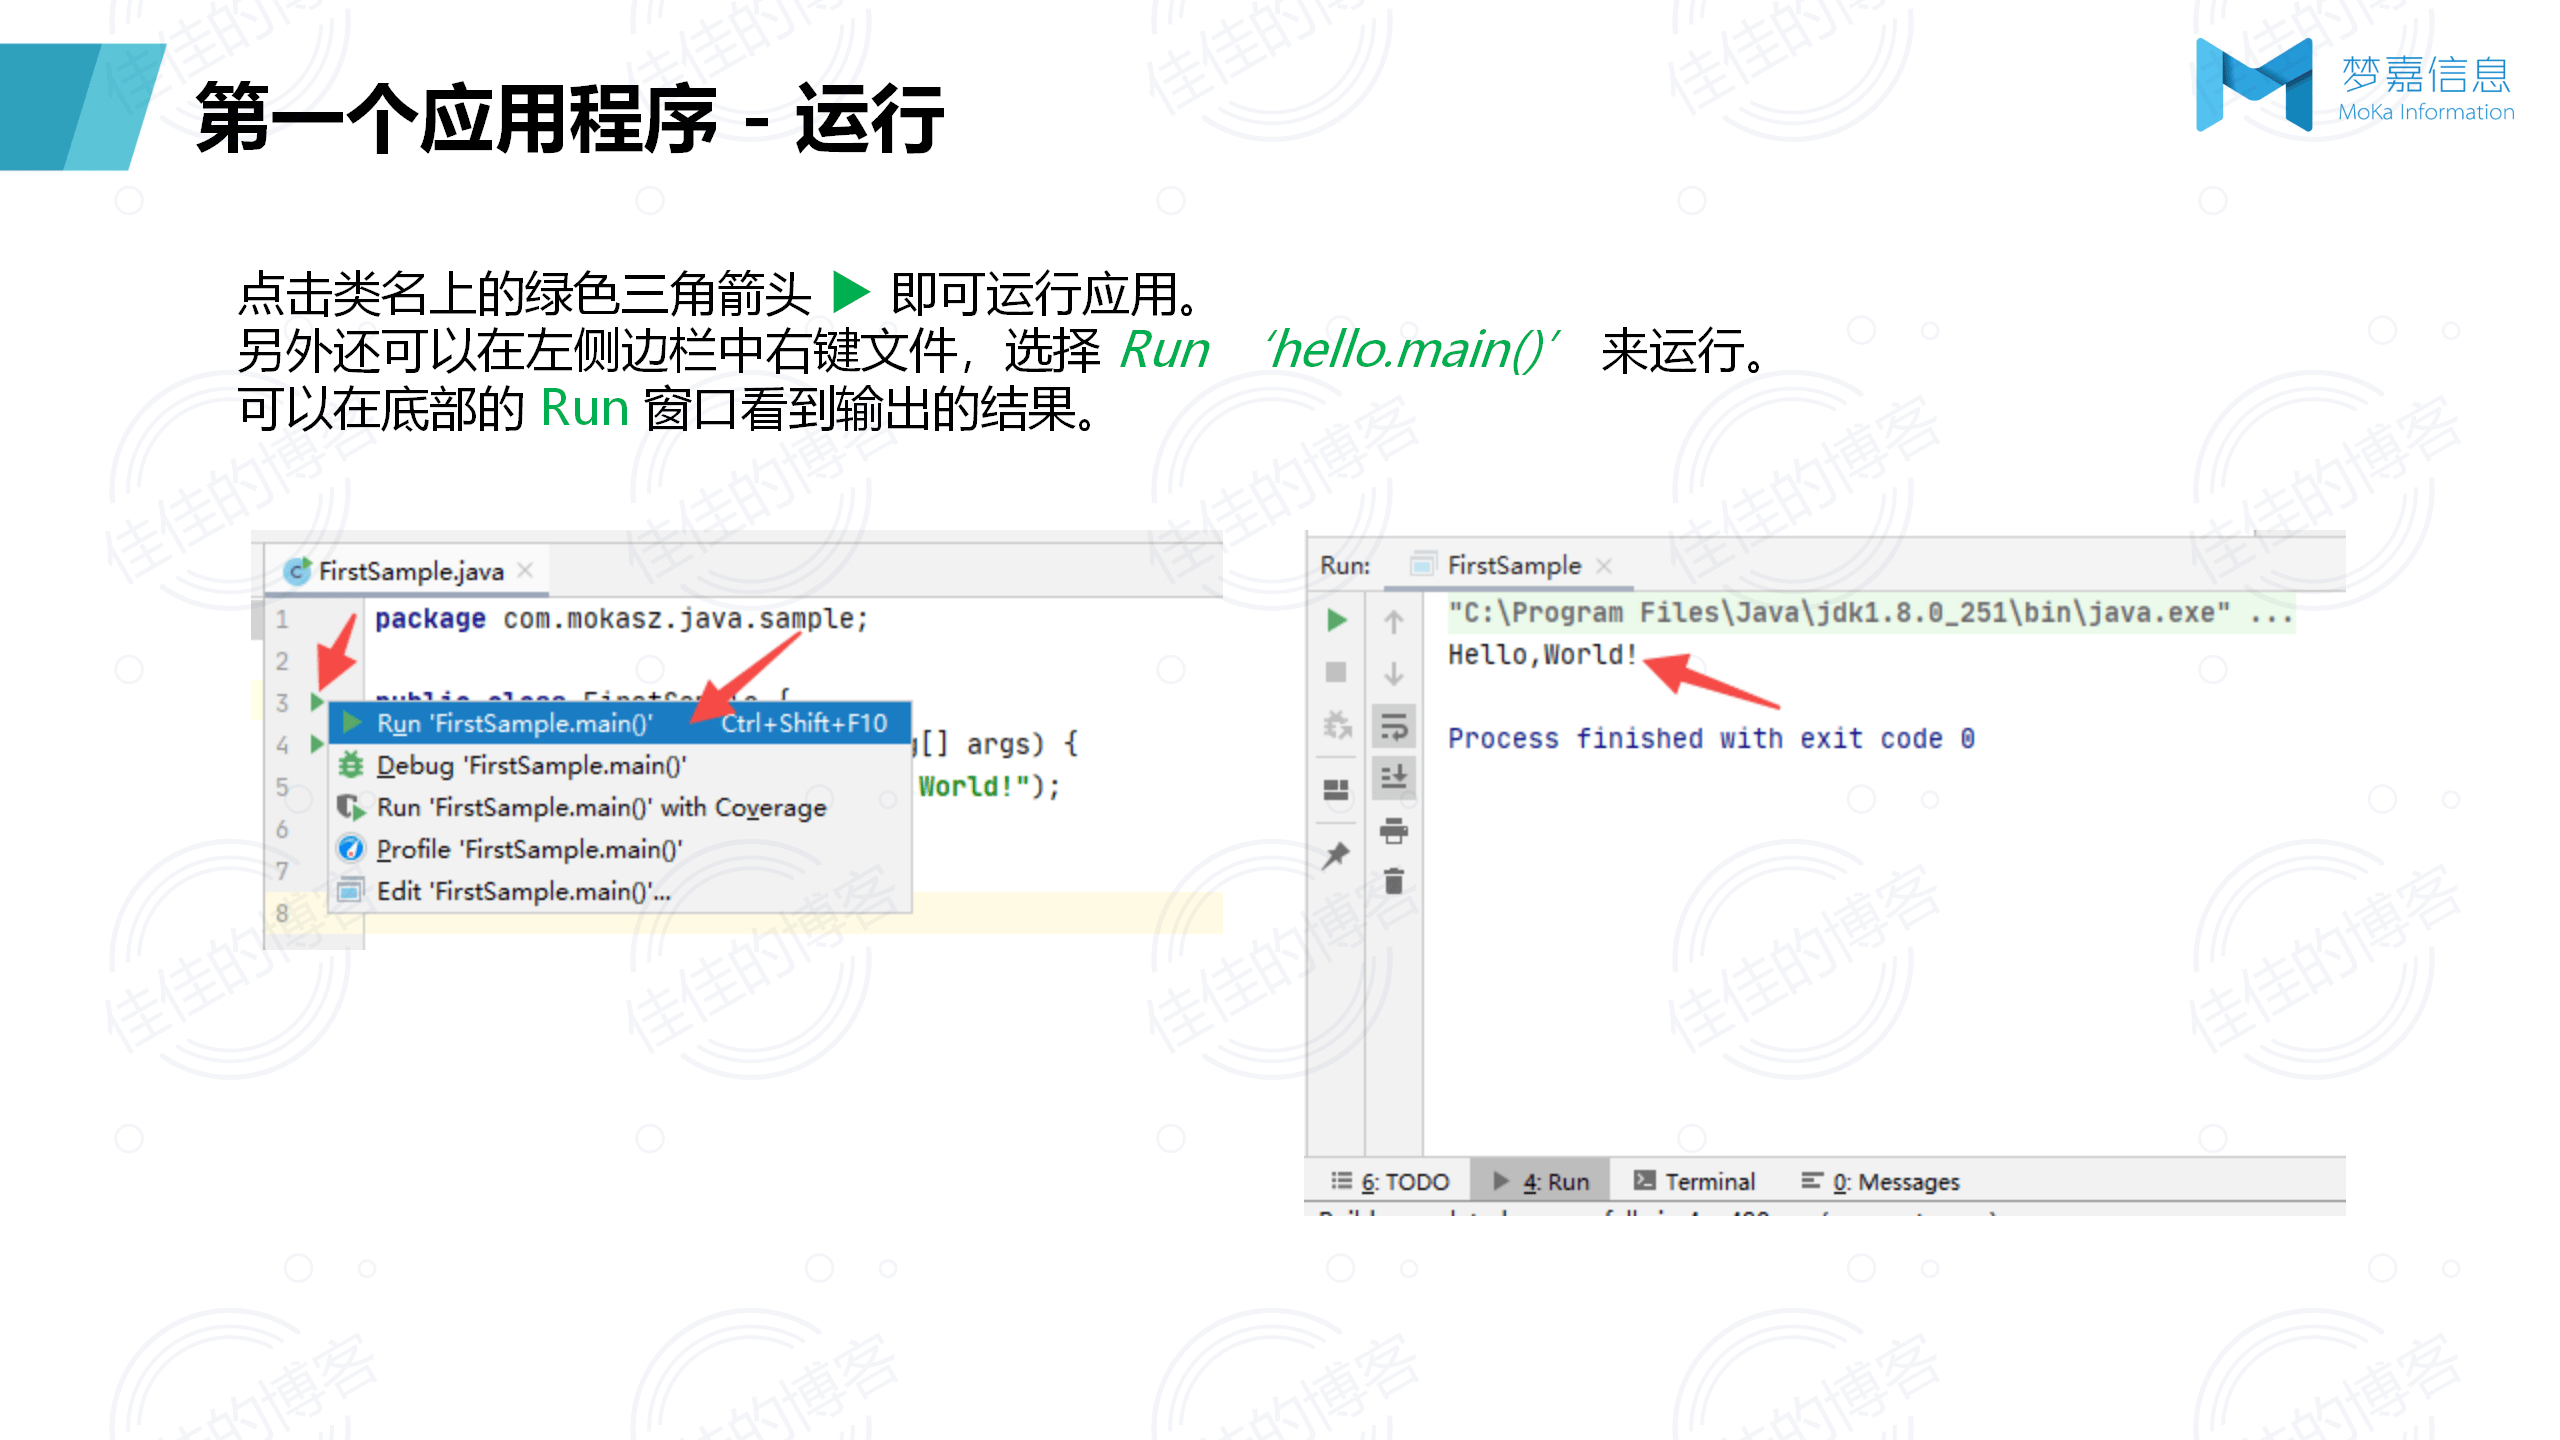2560x1440 pixels.
Task: Select Profile 'FirstSample.main()' menu entry
Action: [x=620, y=849]
